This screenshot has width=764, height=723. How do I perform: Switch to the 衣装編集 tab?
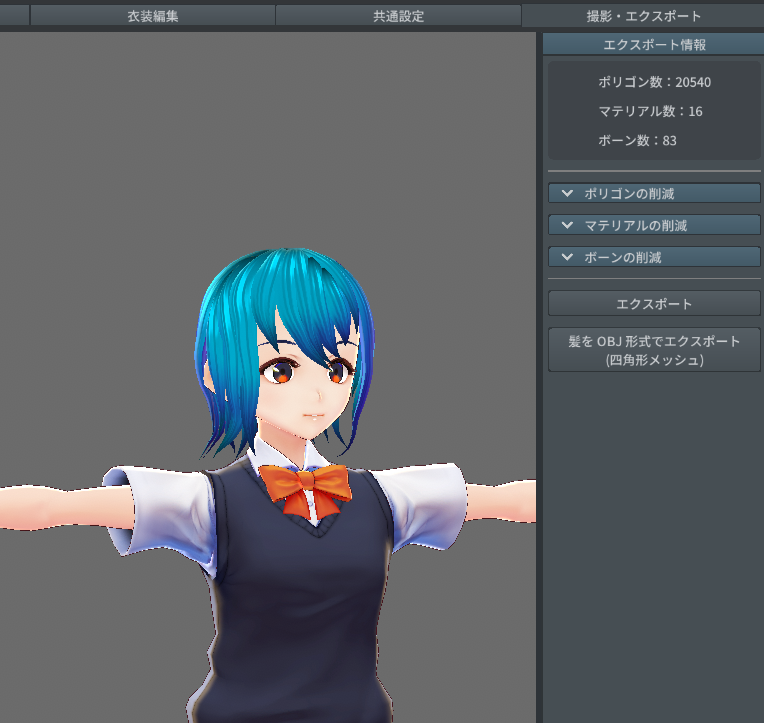point(153,16)
